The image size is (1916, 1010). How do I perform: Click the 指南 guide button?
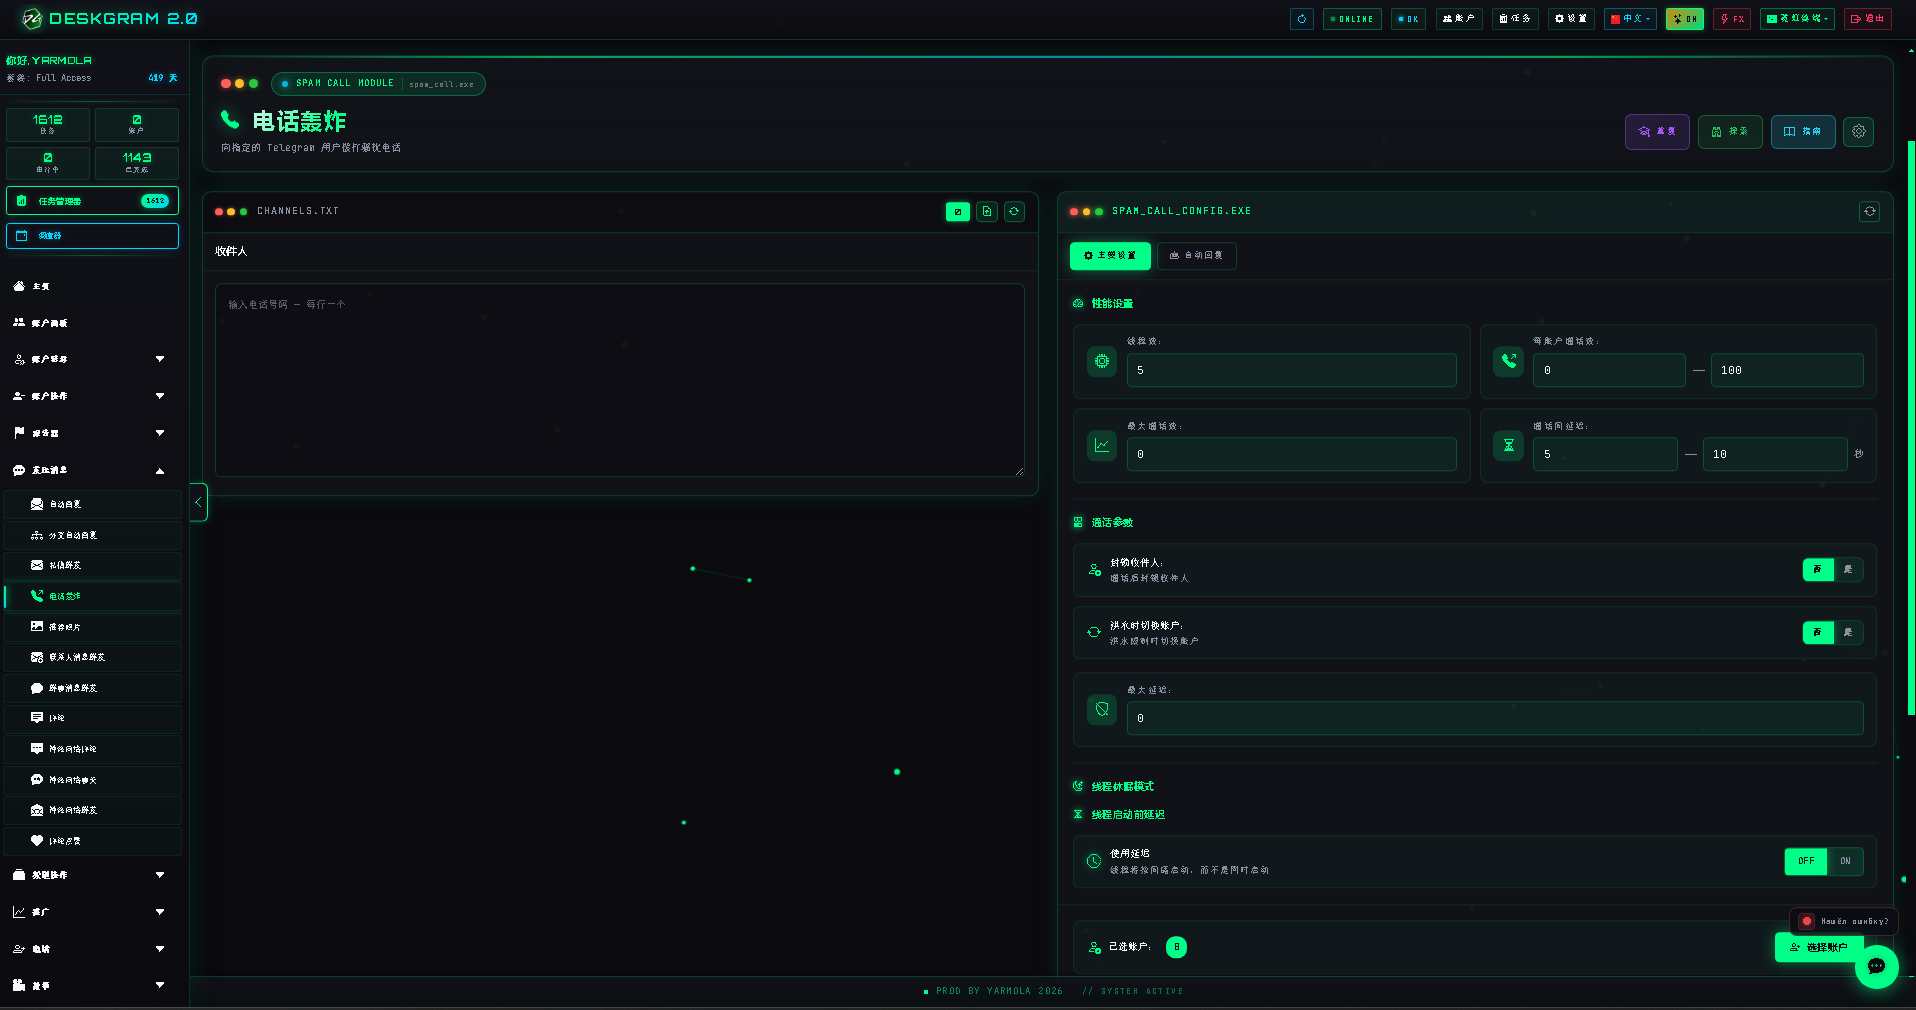(1803, 131)
